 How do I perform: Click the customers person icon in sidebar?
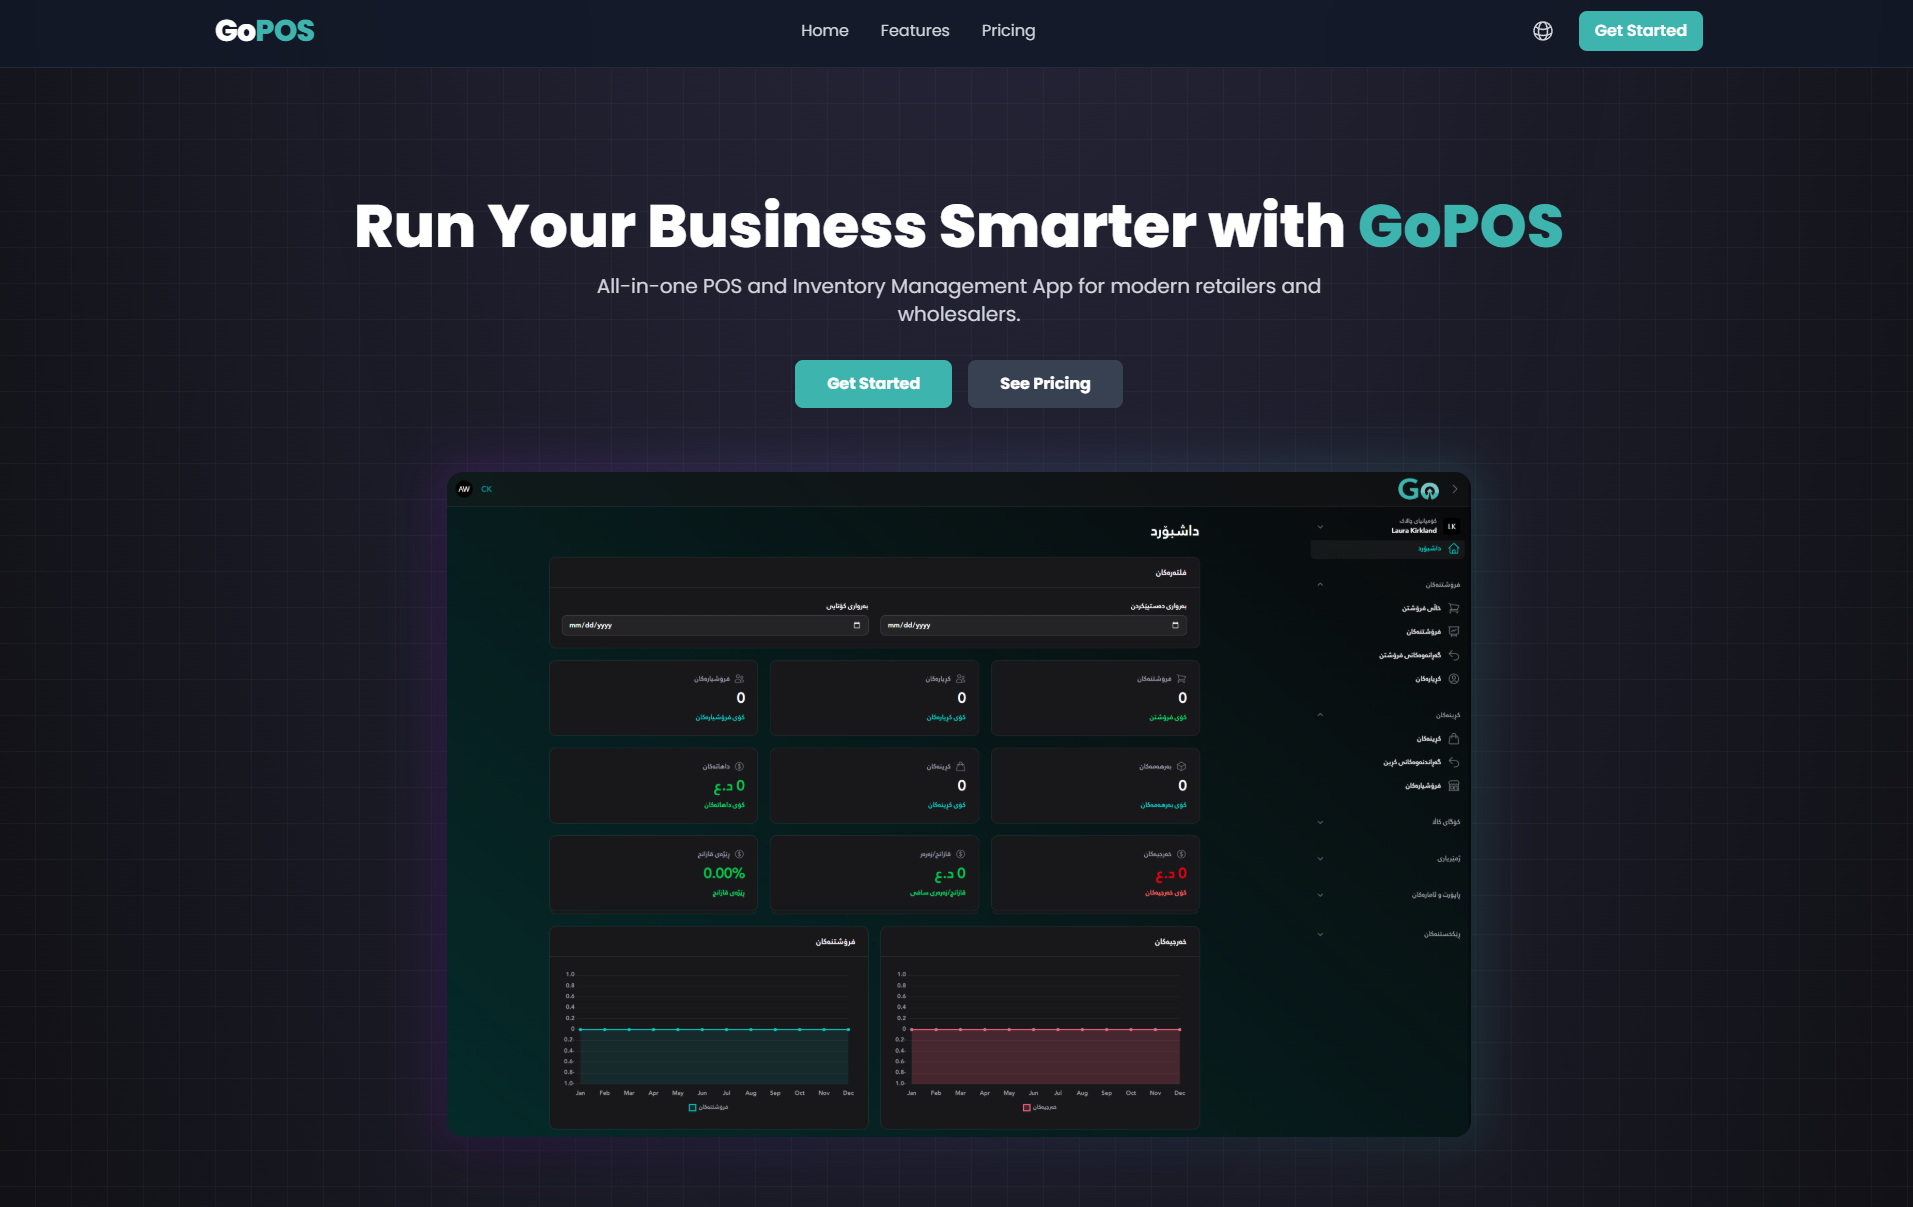tap(1454, 679)
